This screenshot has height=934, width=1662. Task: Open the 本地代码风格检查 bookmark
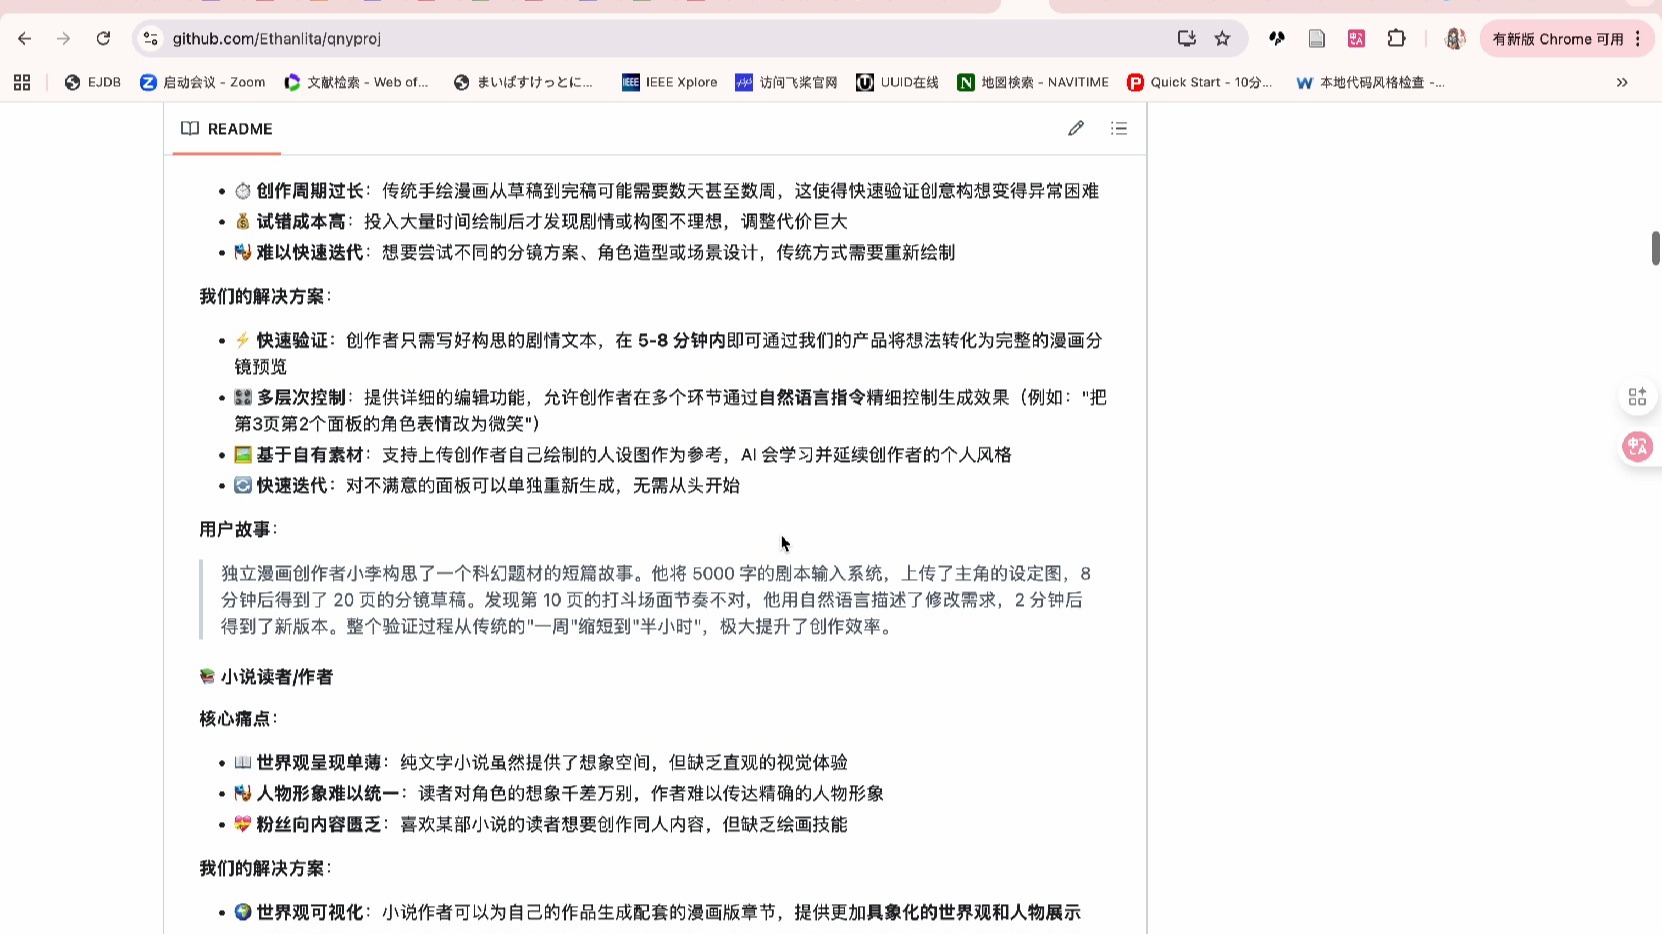pyautogui.click(x=1370, y=82)
